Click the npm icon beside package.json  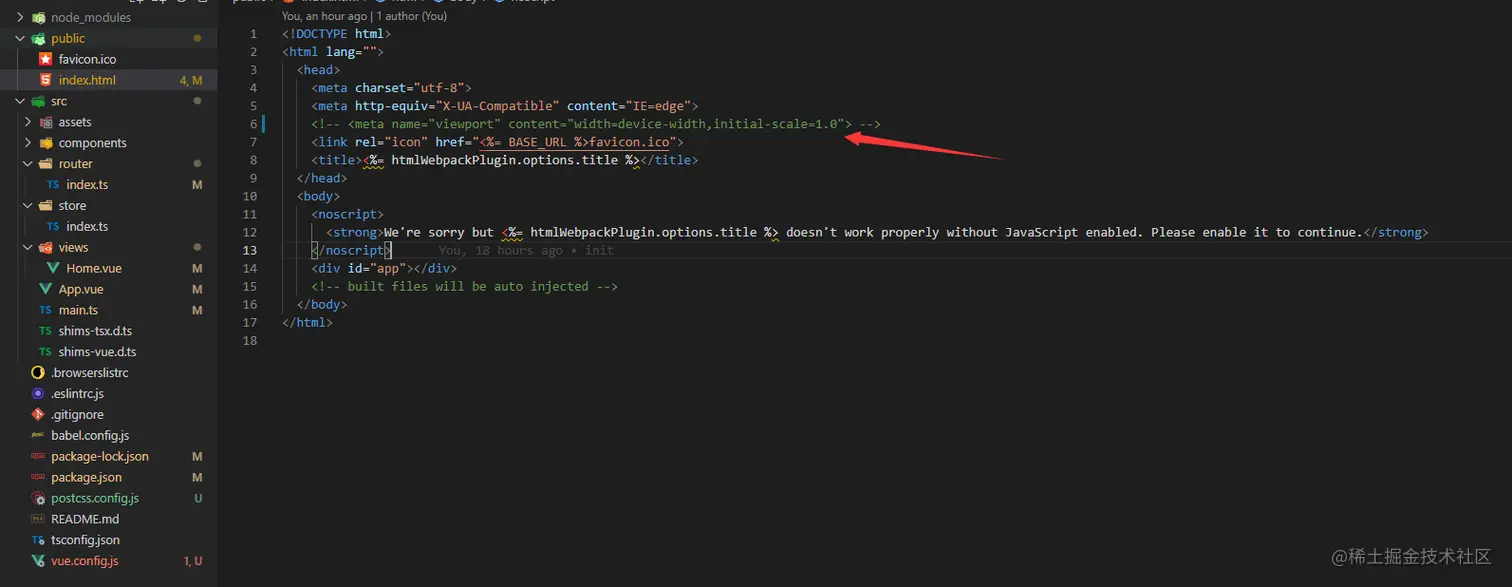38,478
